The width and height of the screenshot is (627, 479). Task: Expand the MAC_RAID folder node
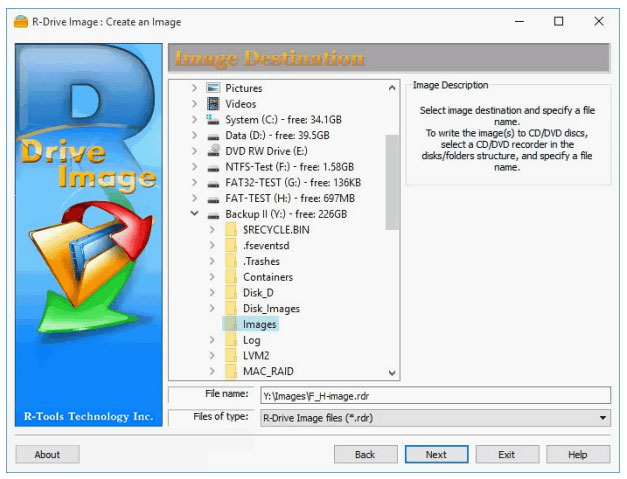click(x=212, y=371)
